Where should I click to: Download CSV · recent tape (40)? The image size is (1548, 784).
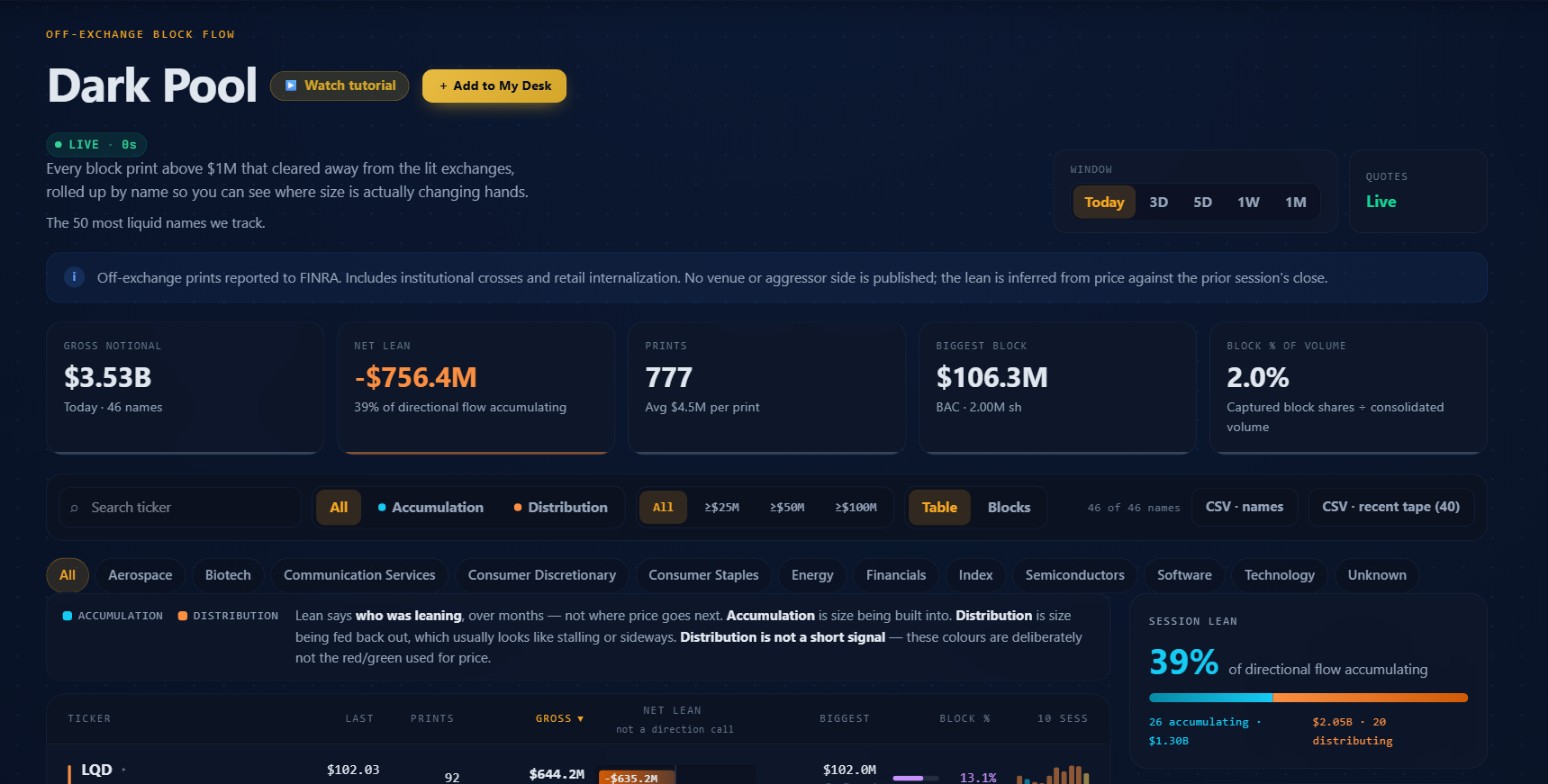(x=1390, y=507)
